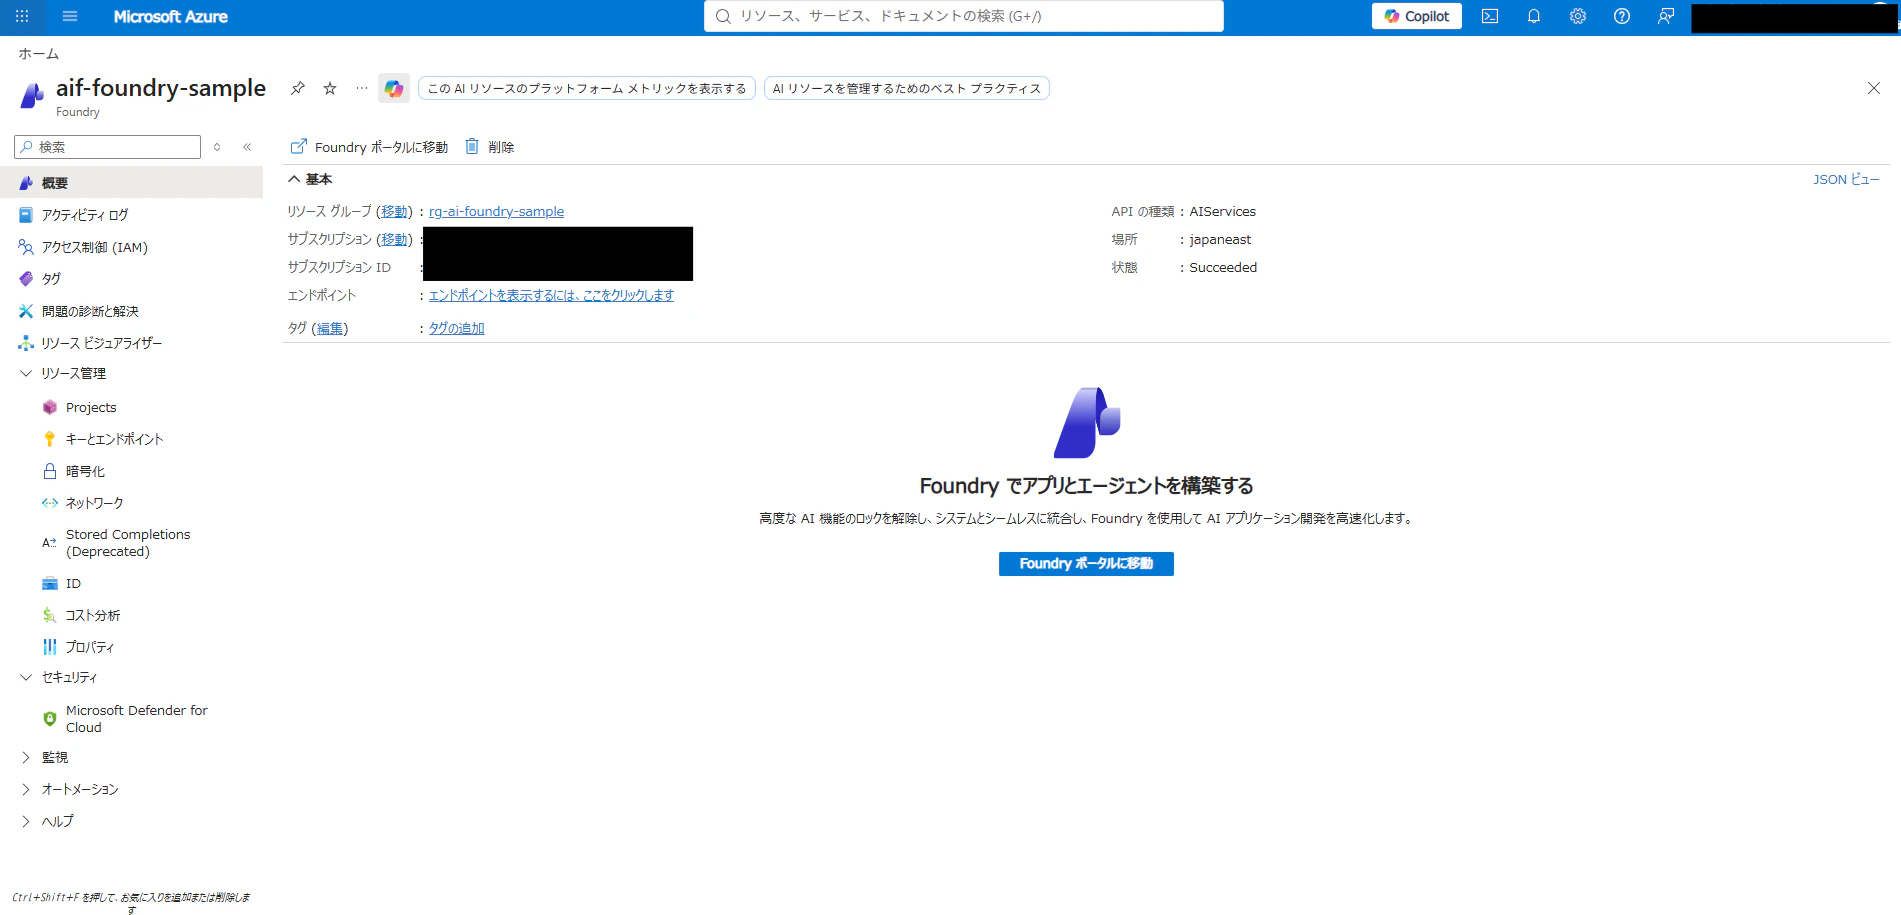The width and height of the screenshot is (1901, 915).
Task: Open the hamburger portal menu
Action: [70, 16]
